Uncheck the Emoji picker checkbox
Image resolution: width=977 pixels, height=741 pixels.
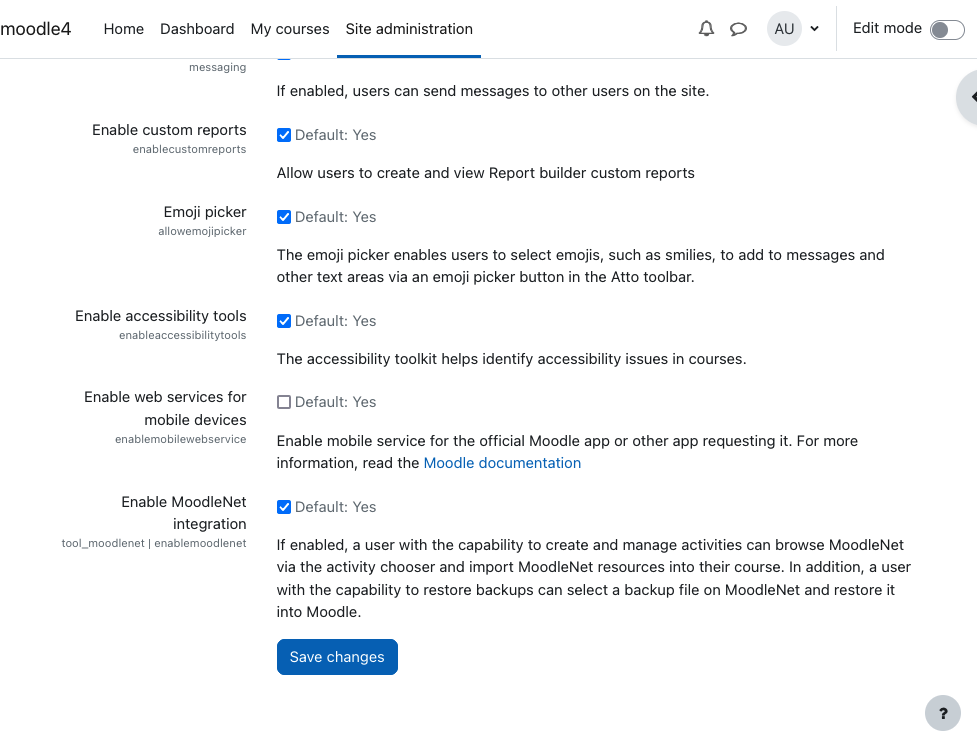click(284, 217)
